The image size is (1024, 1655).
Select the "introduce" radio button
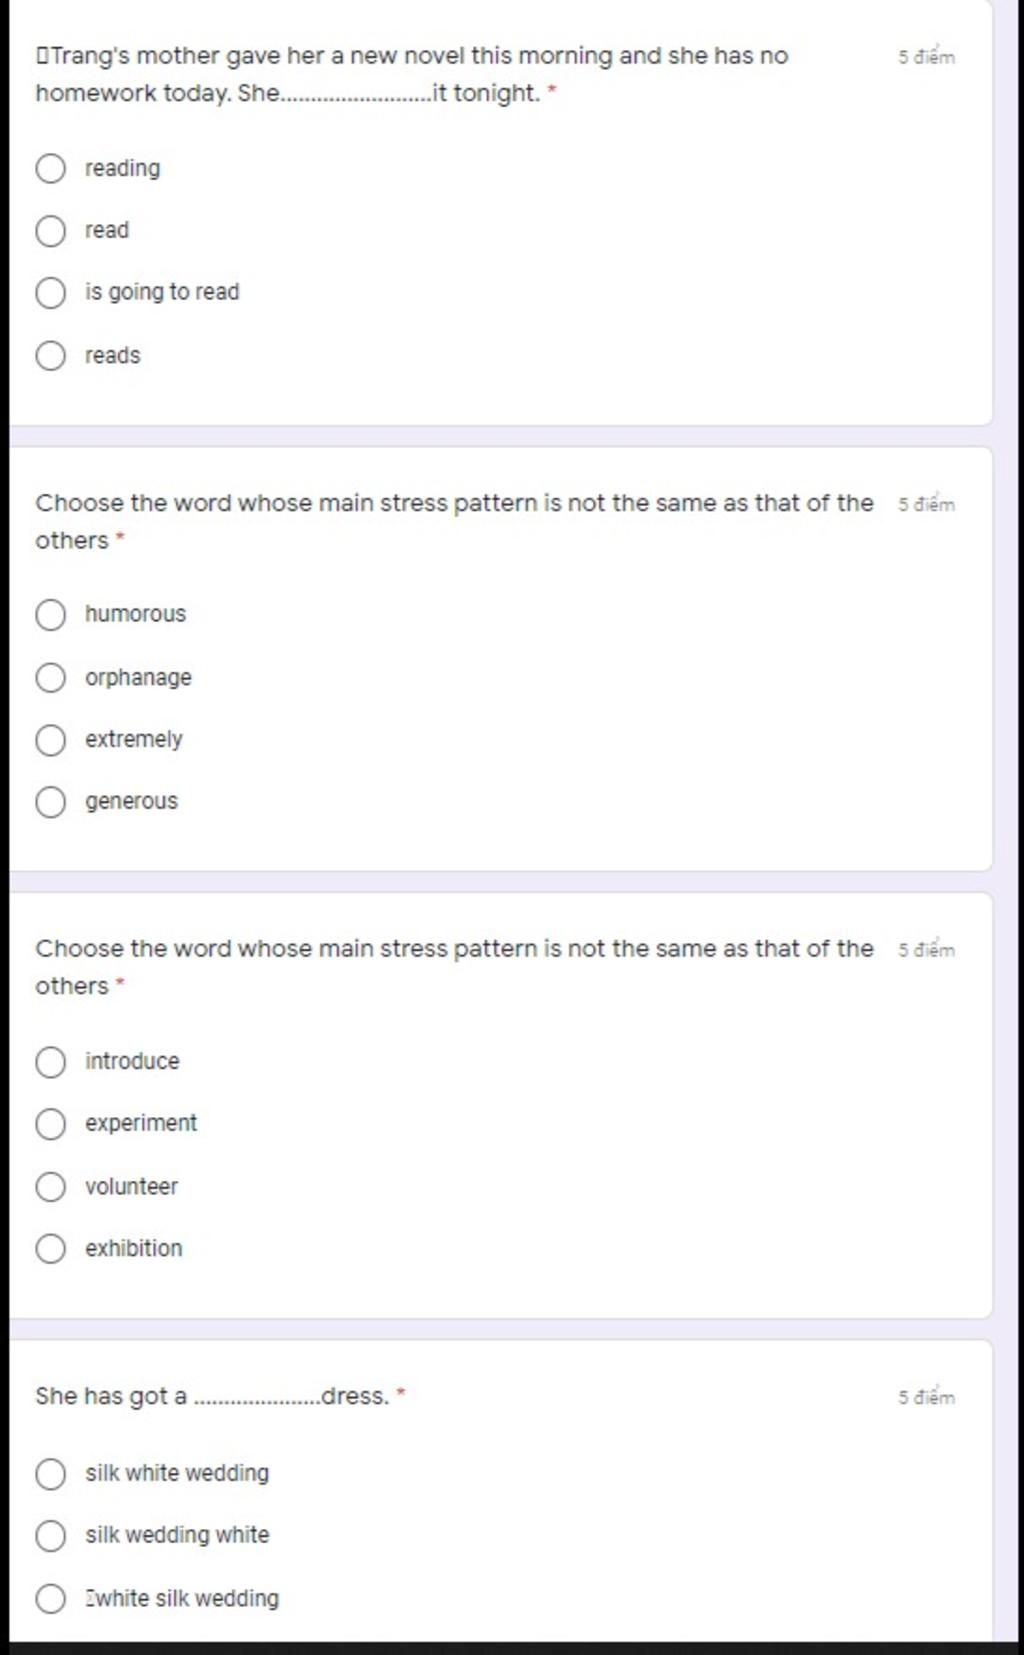pyautogui.click(x=51, y=1061)
